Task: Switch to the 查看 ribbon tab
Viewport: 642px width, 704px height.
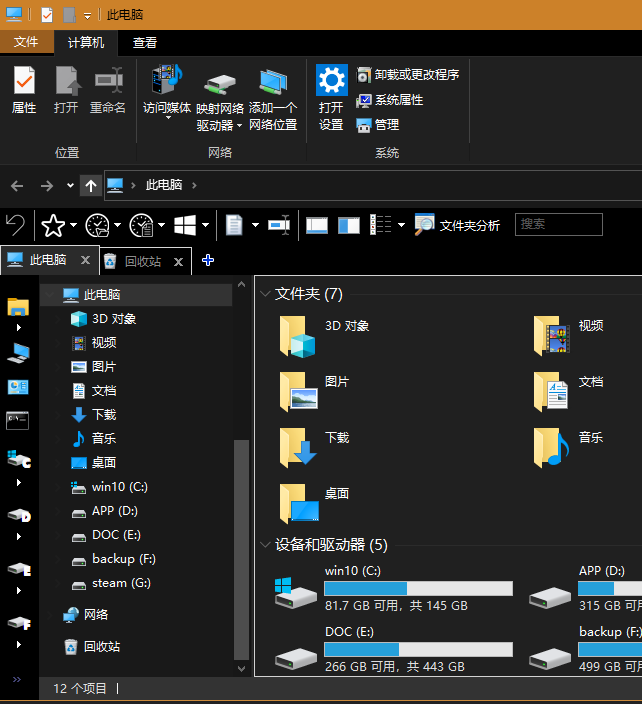Action: (145, 42)
